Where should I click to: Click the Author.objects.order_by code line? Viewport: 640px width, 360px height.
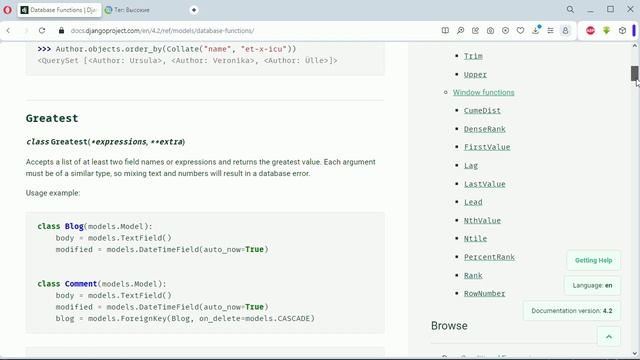point(167,49)
